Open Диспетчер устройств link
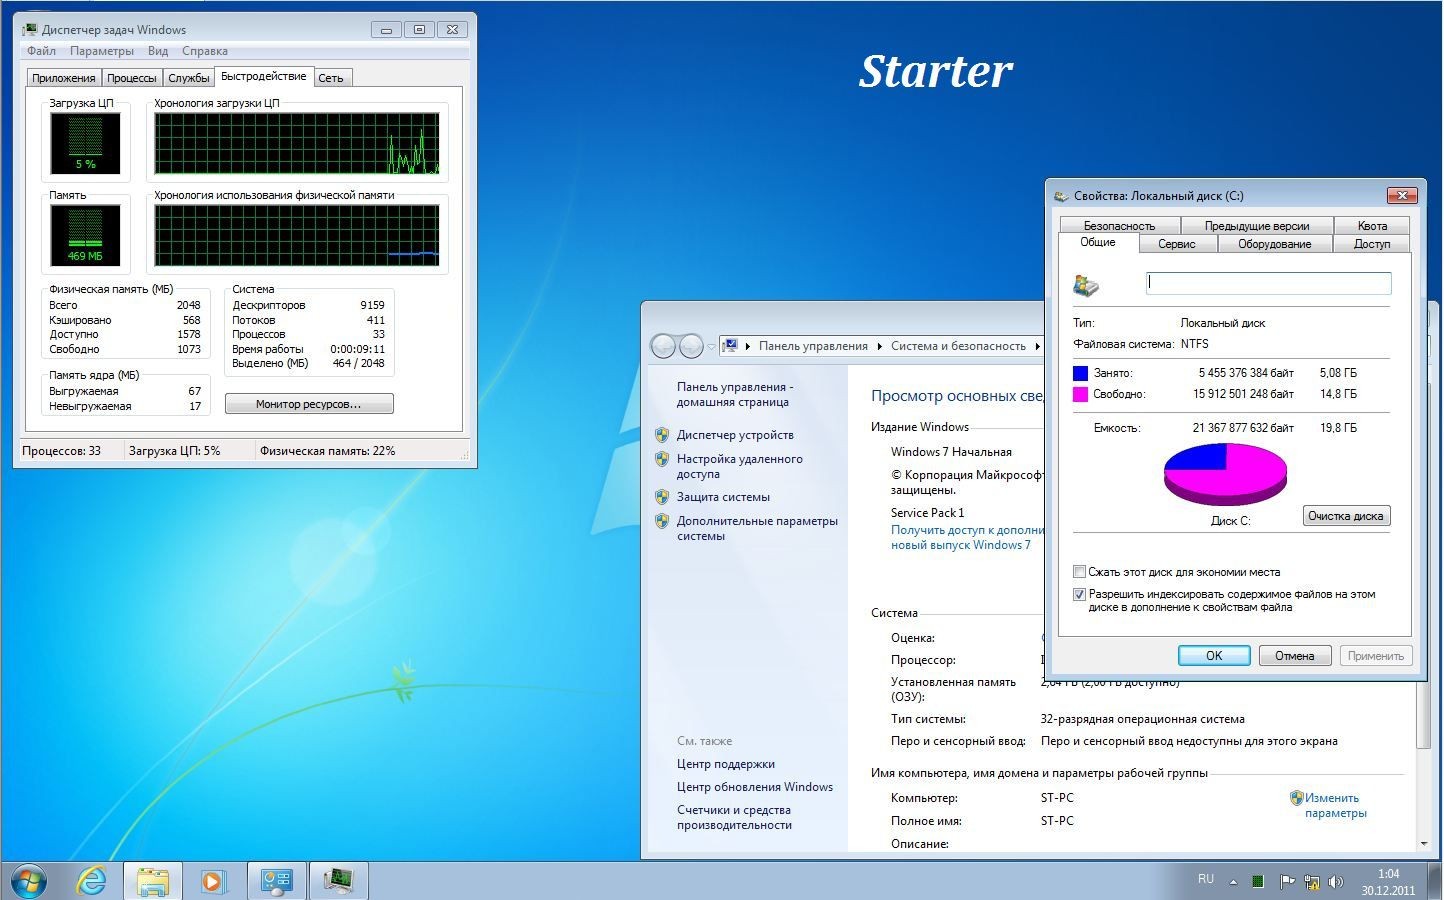This screenshot has height=900, width=1444. [735, 435]
